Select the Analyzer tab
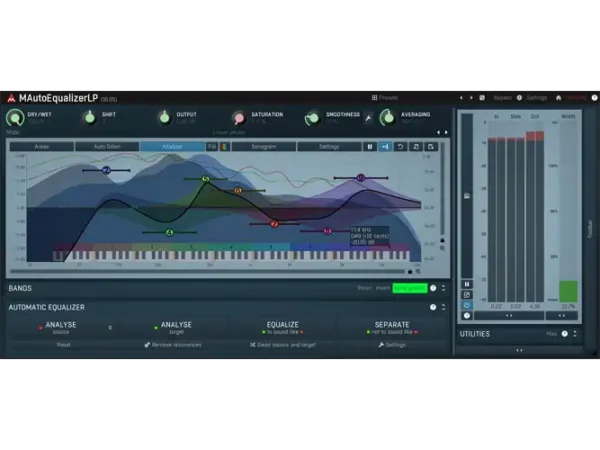600x450 pixels. [172, 147]
